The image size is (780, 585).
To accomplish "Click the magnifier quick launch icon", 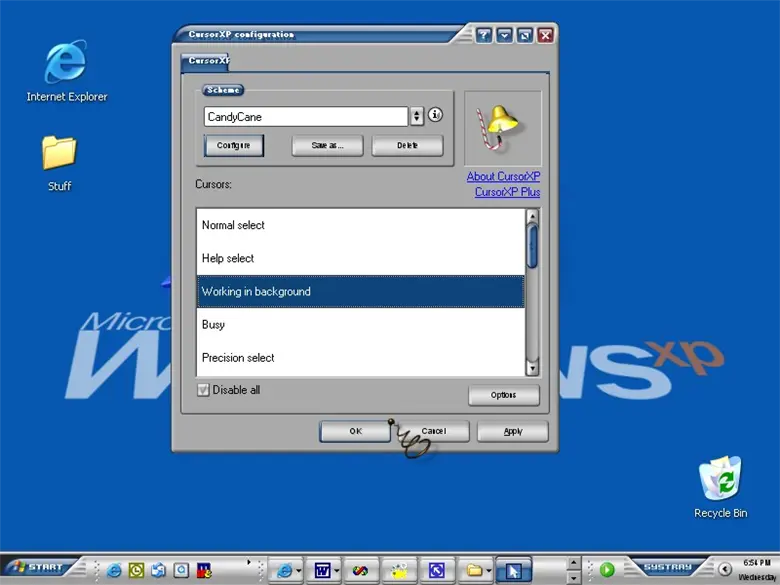I will (181, 570).
